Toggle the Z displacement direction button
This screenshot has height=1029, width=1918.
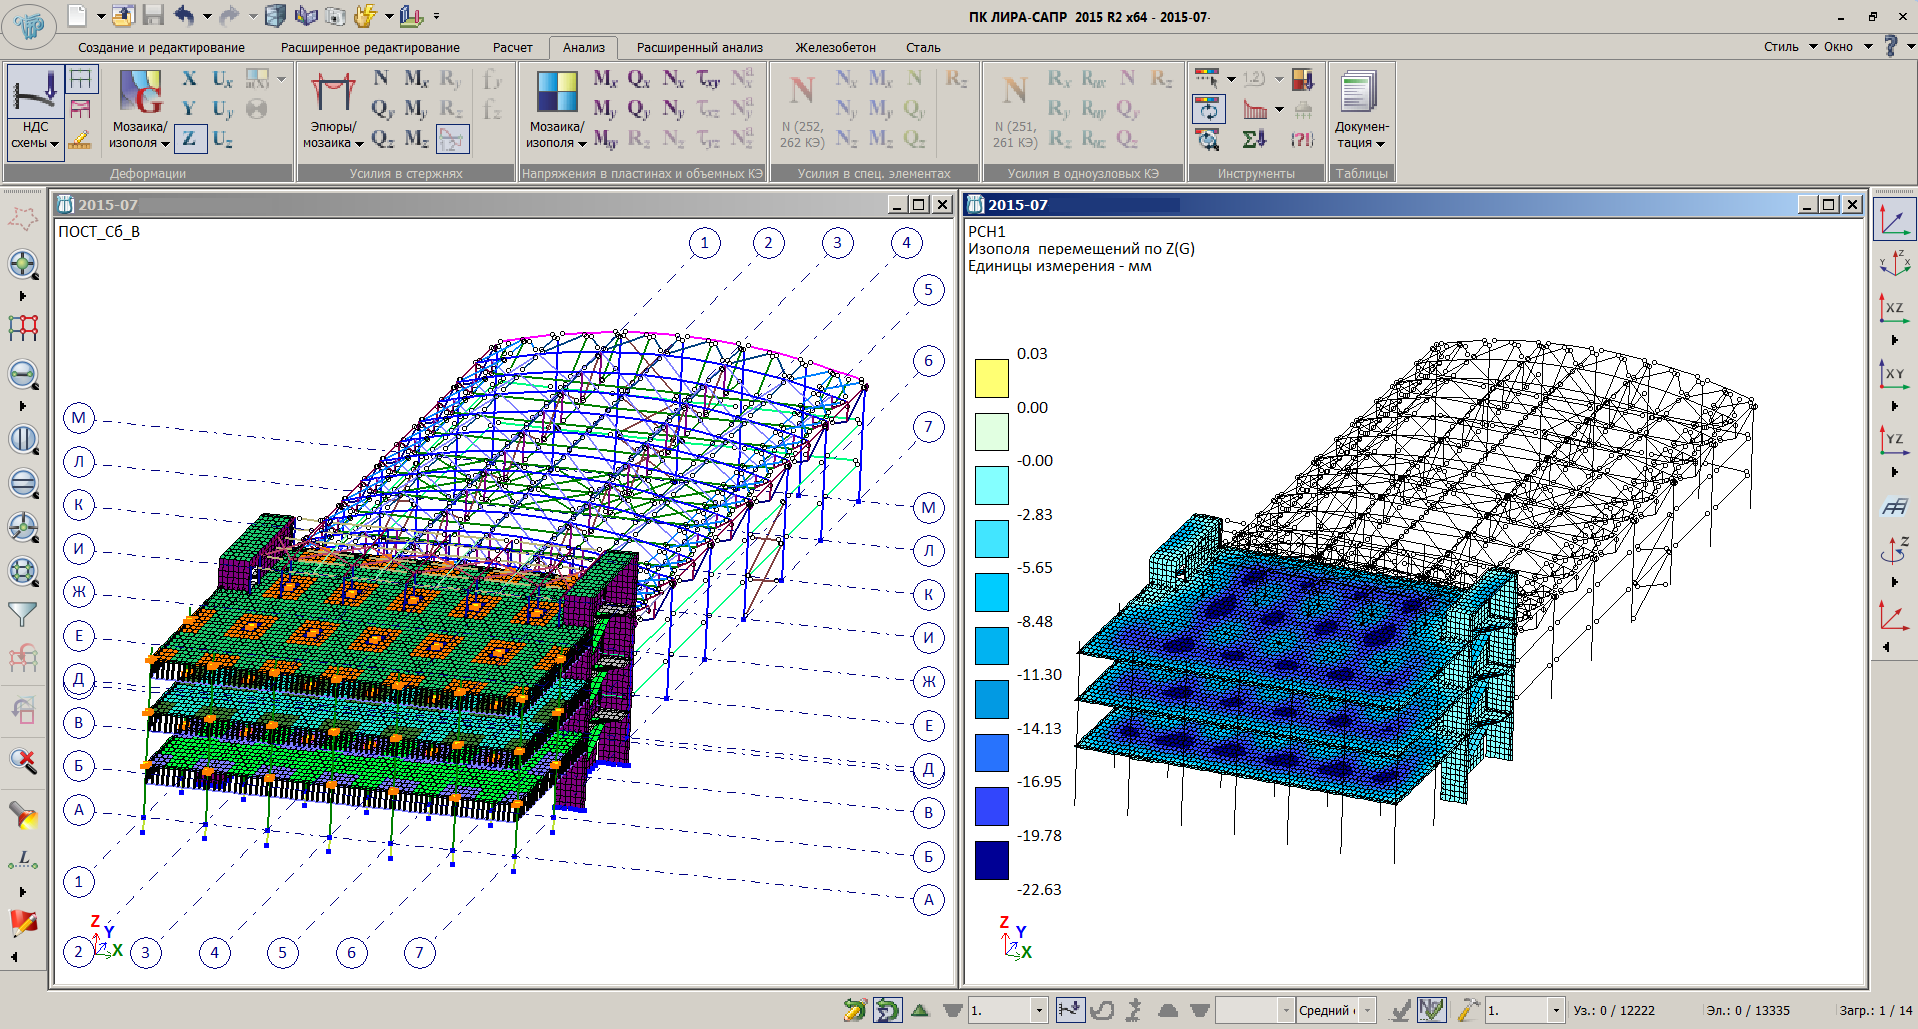(189, 139)
